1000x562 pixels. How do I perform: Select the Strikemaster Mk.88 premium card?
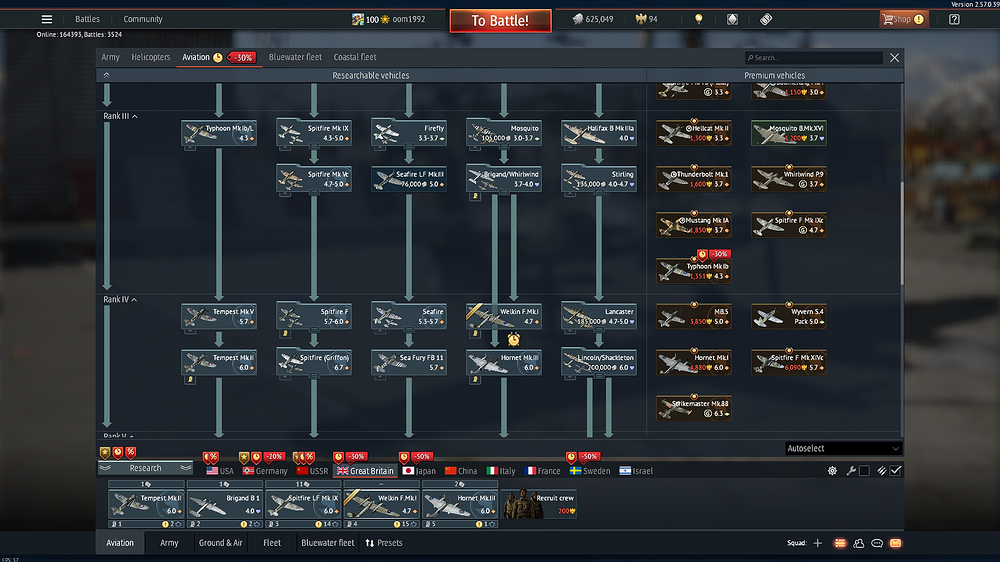click(x=694, y=408)
